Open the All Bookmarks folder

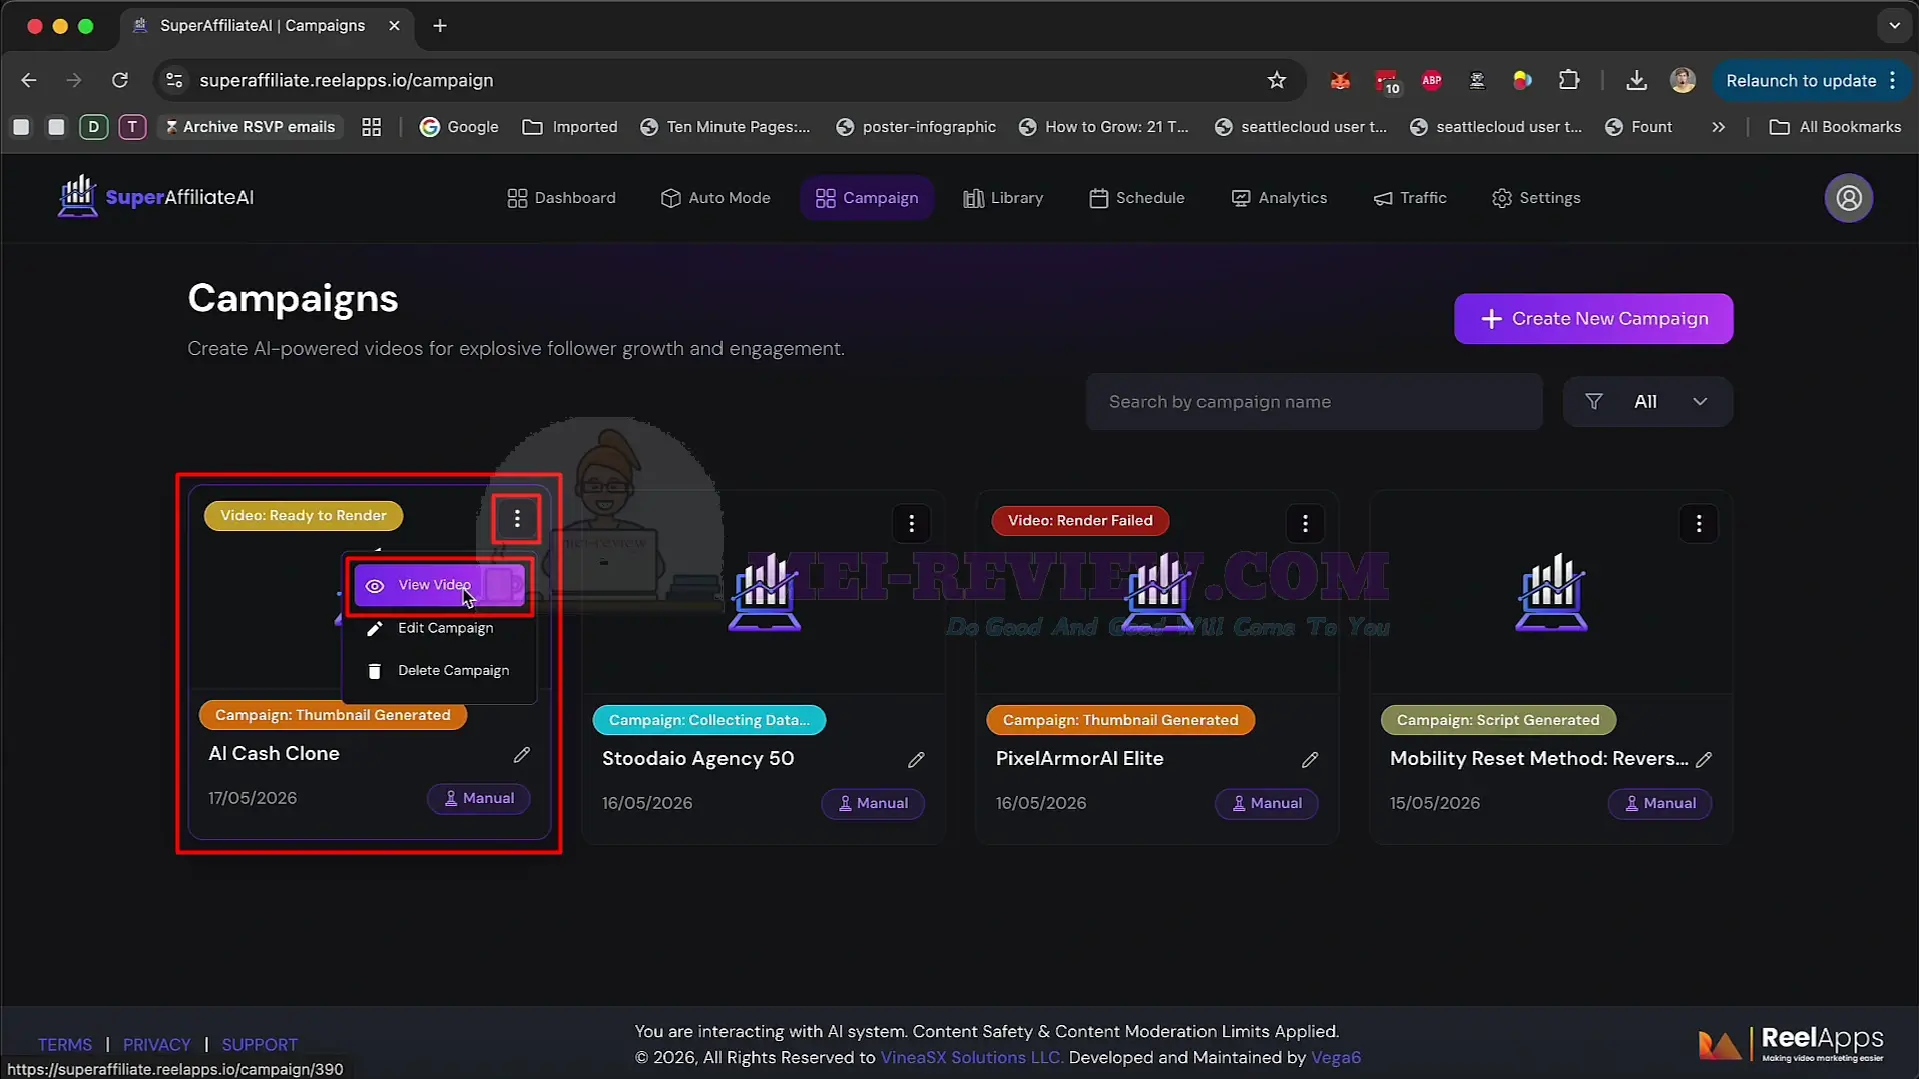1835,127
